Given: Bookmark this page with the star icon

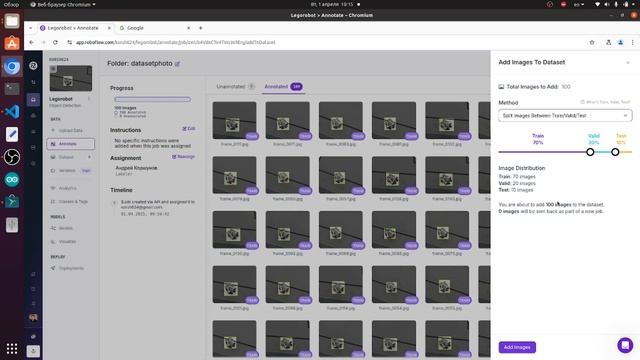Looking at the screenshot, I should click(592, 42).
